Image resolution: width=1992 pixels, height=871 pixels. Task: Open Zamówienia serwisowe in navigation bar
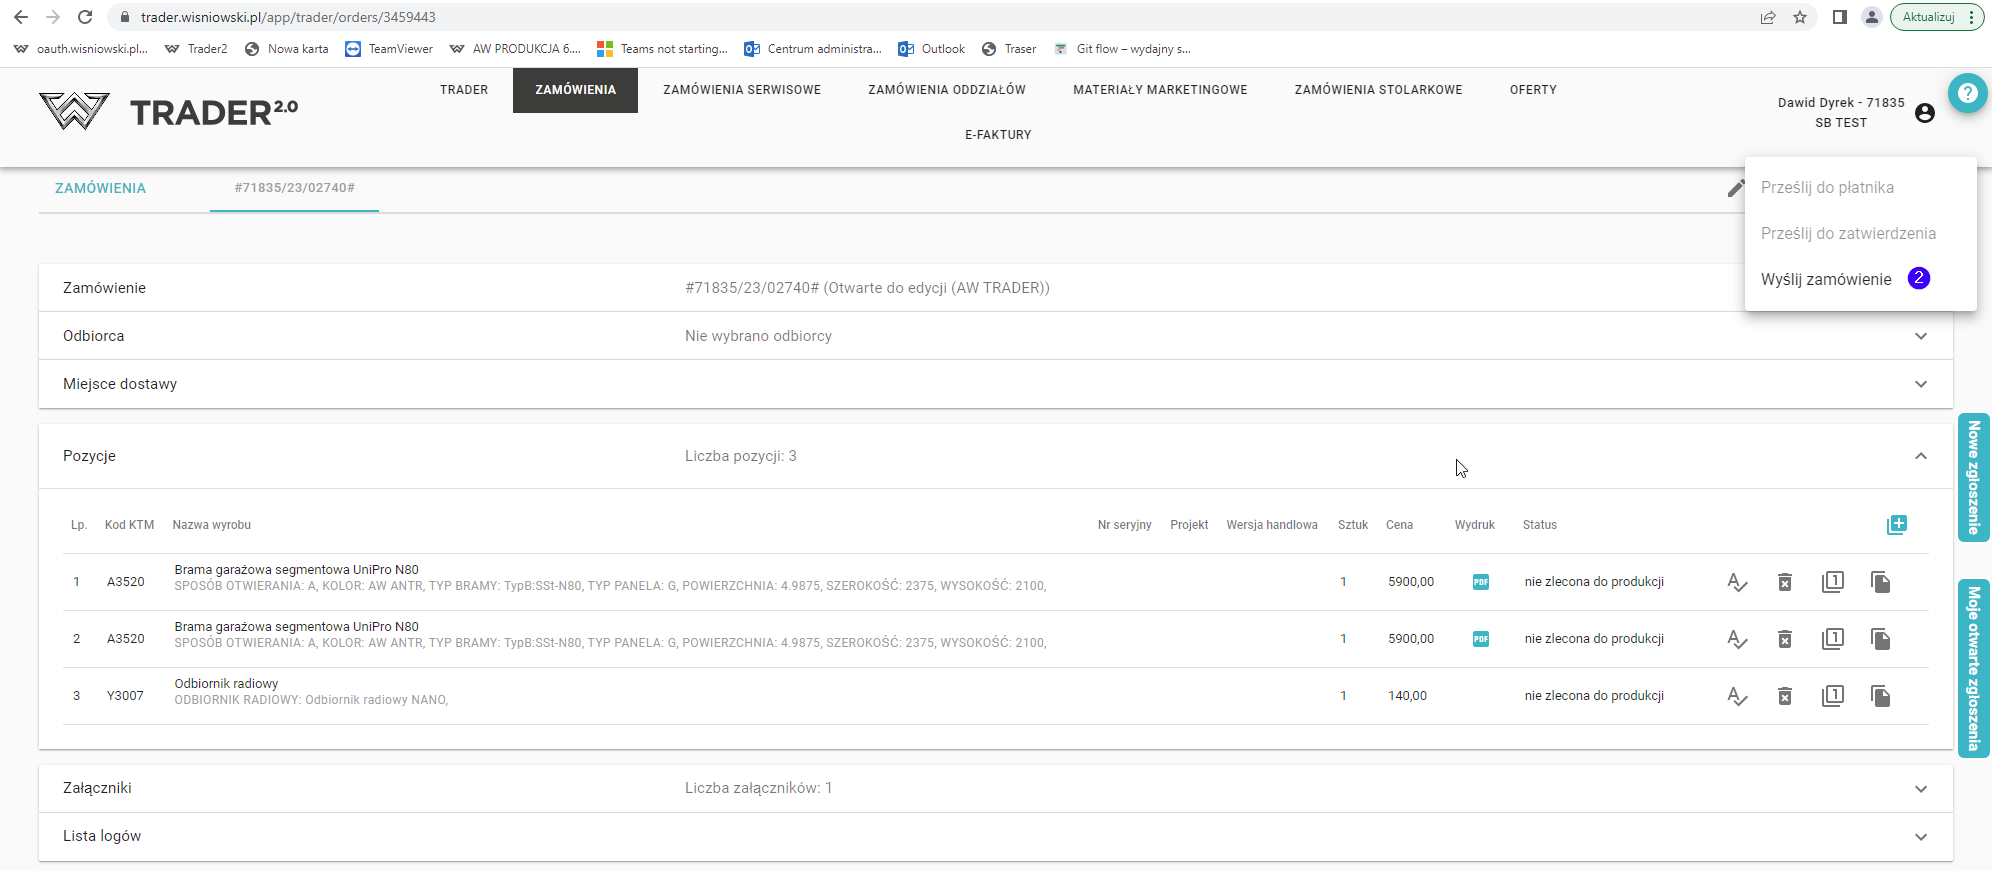coord(741,90)
